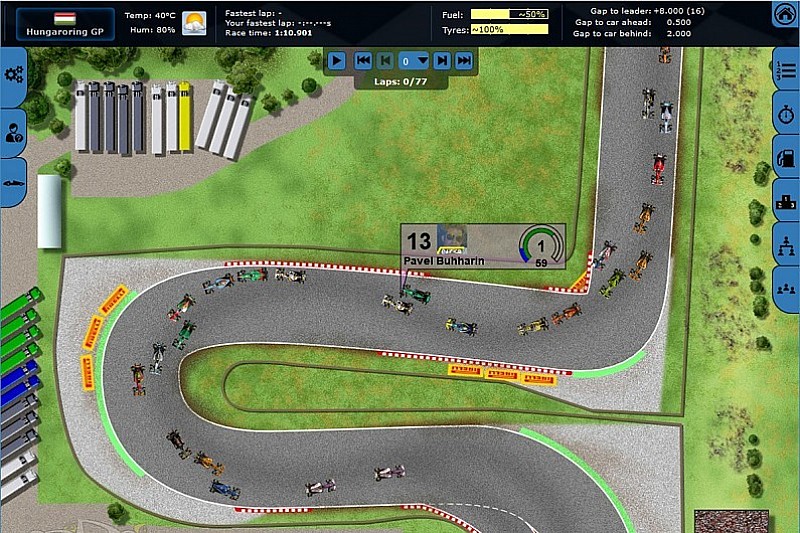Click the Gap to leader value

[679, 11]
